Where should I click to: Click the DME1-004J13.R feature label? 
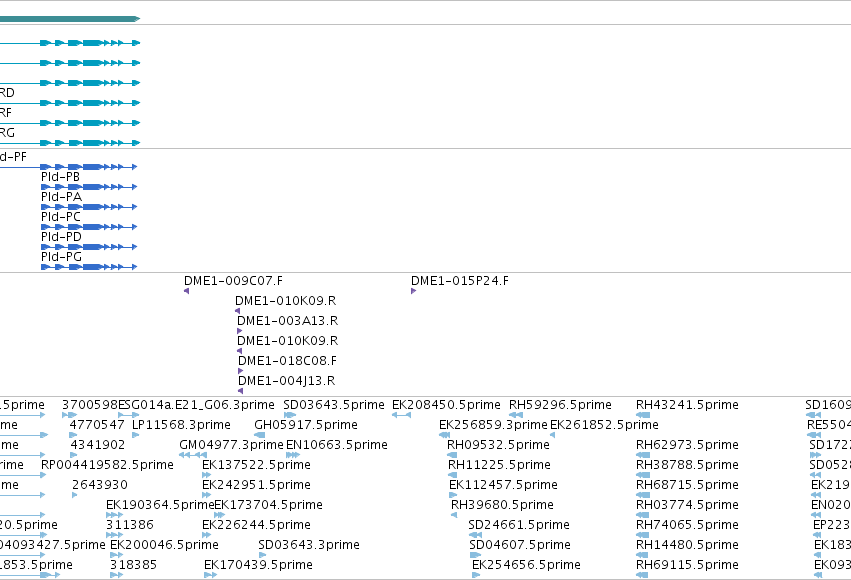pyautogui.click(x=287, y=381)
